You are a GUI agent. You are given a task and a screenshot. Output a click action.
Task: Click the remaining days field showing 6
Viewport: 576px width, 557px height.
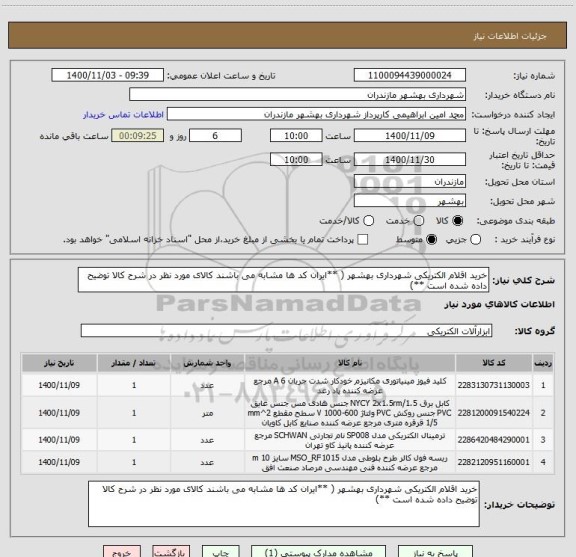(215, 136)
